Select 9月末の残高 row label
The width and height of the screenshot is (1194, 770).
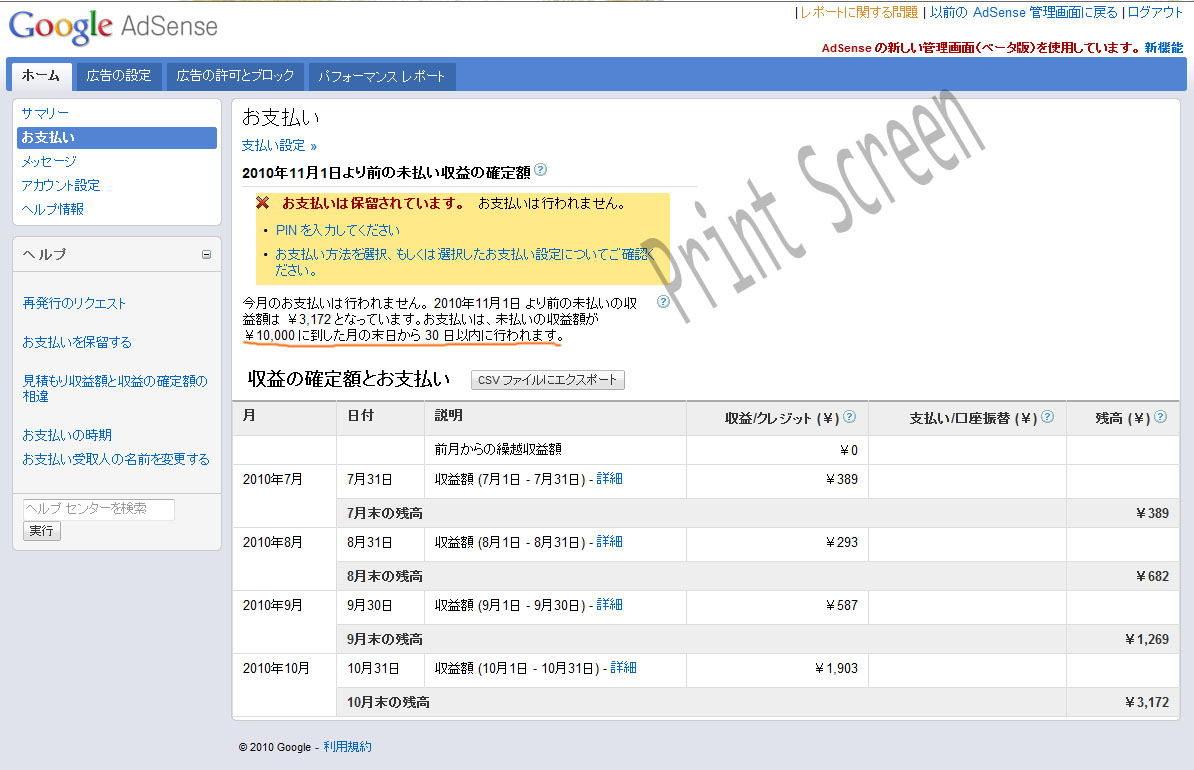[x=385, y=640]
